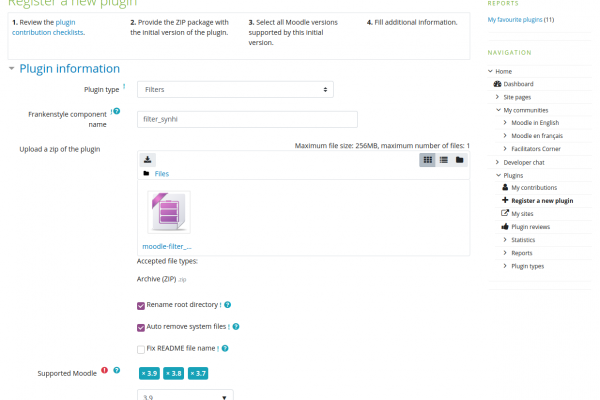This screenshot has height=400, width=600.
Task: Click the thumbs-up icon beside Plugin reviews
Action: [505, 227]
